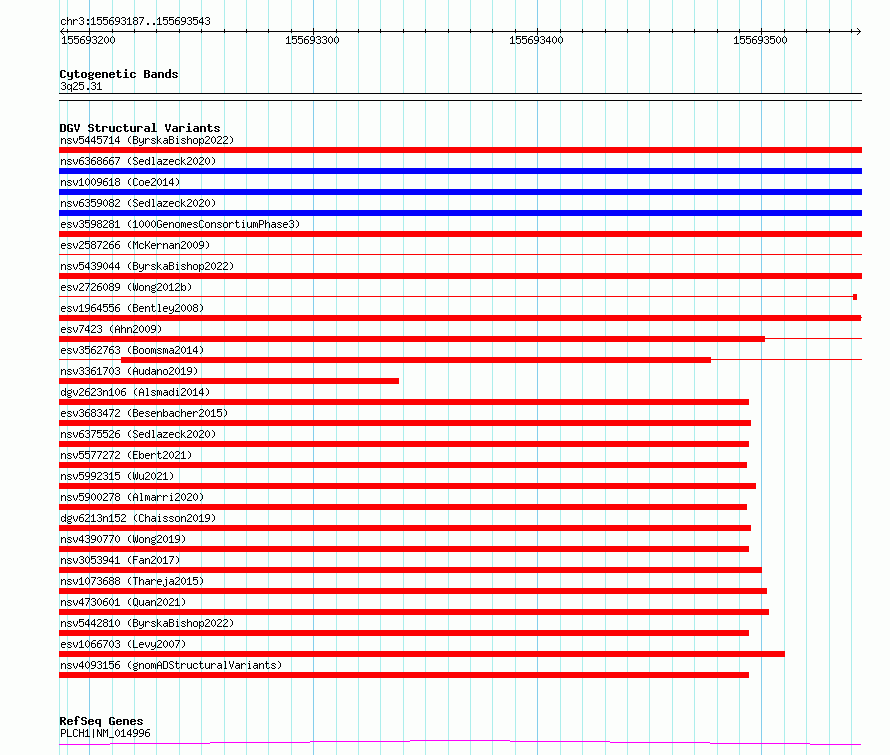Click the red bar of nsv3053941
This screenshot has width=890, height=755.
click(410, 570)
